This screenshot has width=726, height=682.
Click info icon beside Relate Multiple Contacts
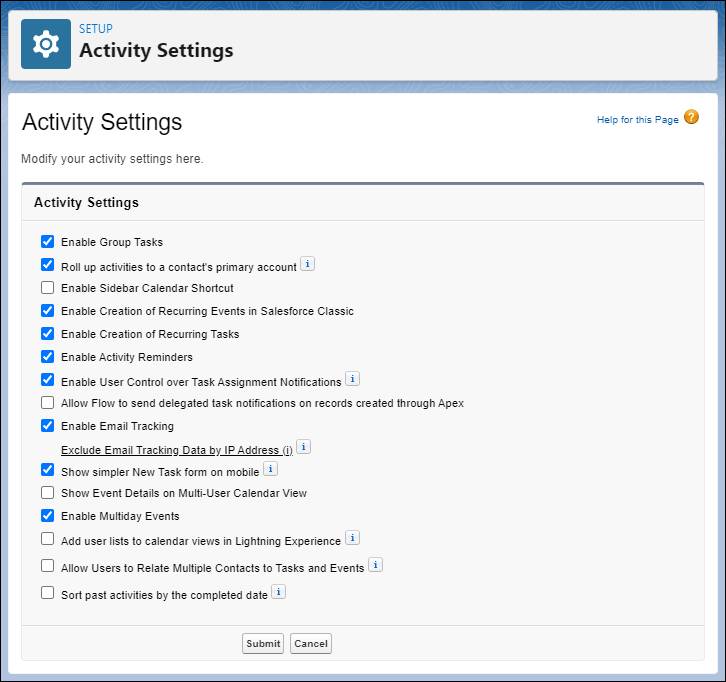coord(376,565)
